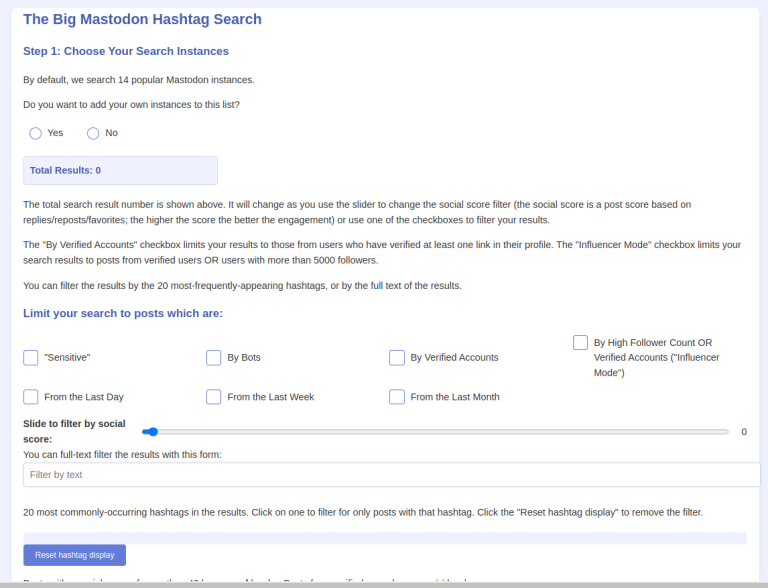The width and height of the screenshot is (768, 588).
Task: Tick From the Last Month checkbox
Action: [x=397, y=397]
